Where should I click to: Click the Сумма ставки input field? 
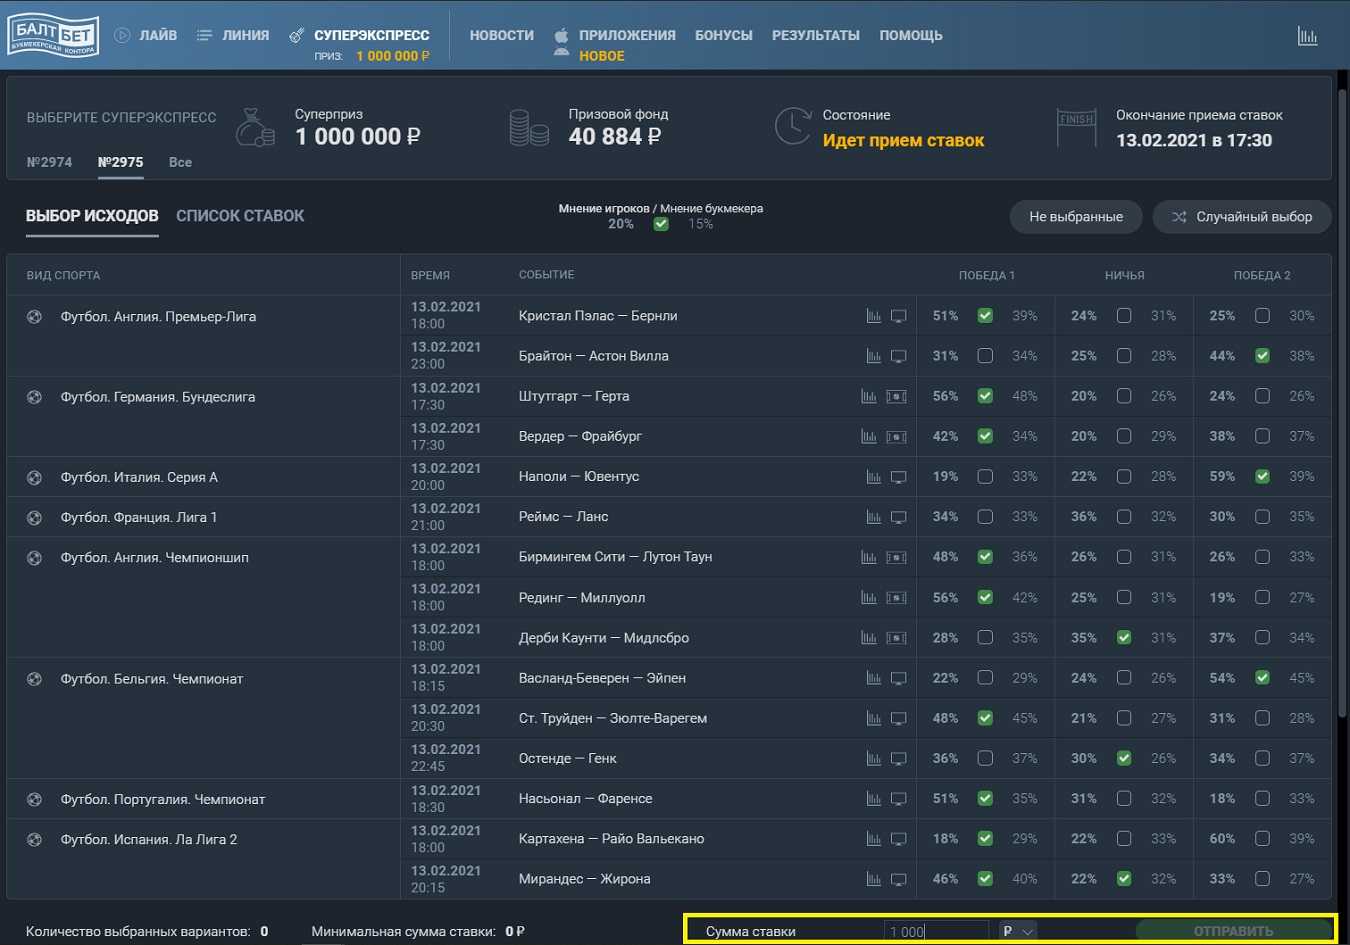936,931
